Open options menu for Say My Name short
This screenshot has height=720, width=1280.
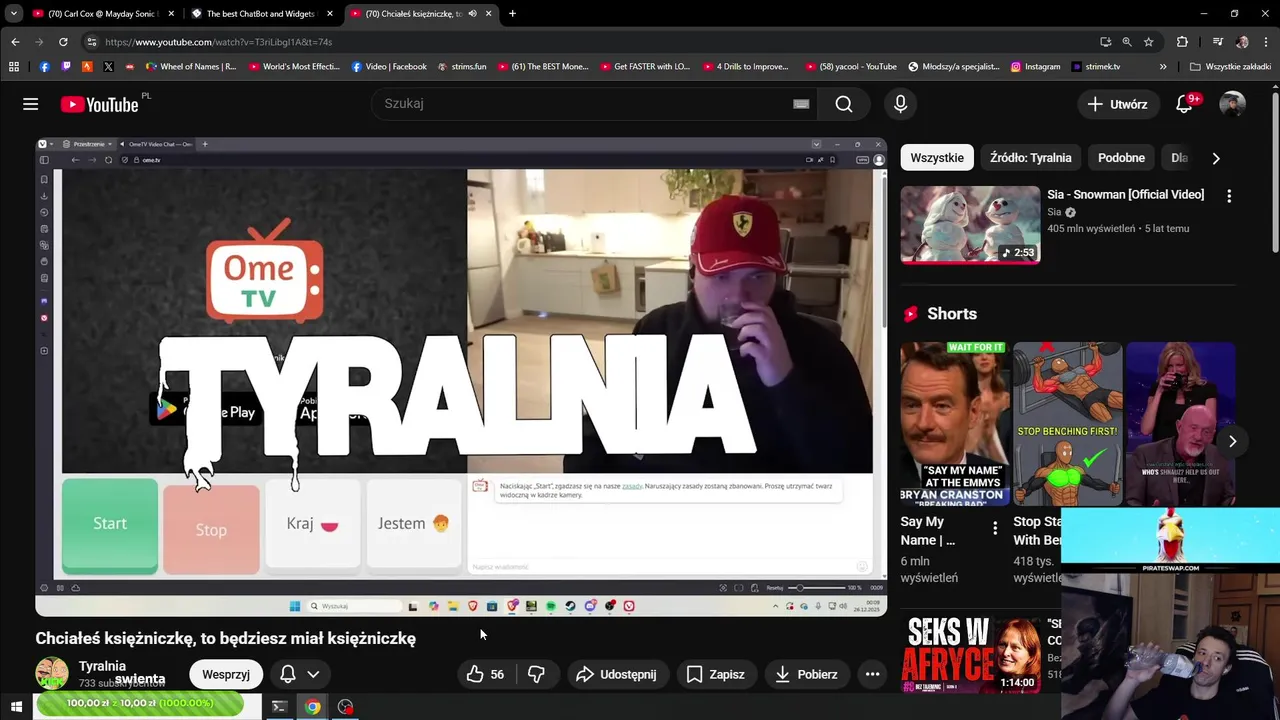[x=994, y=528]
